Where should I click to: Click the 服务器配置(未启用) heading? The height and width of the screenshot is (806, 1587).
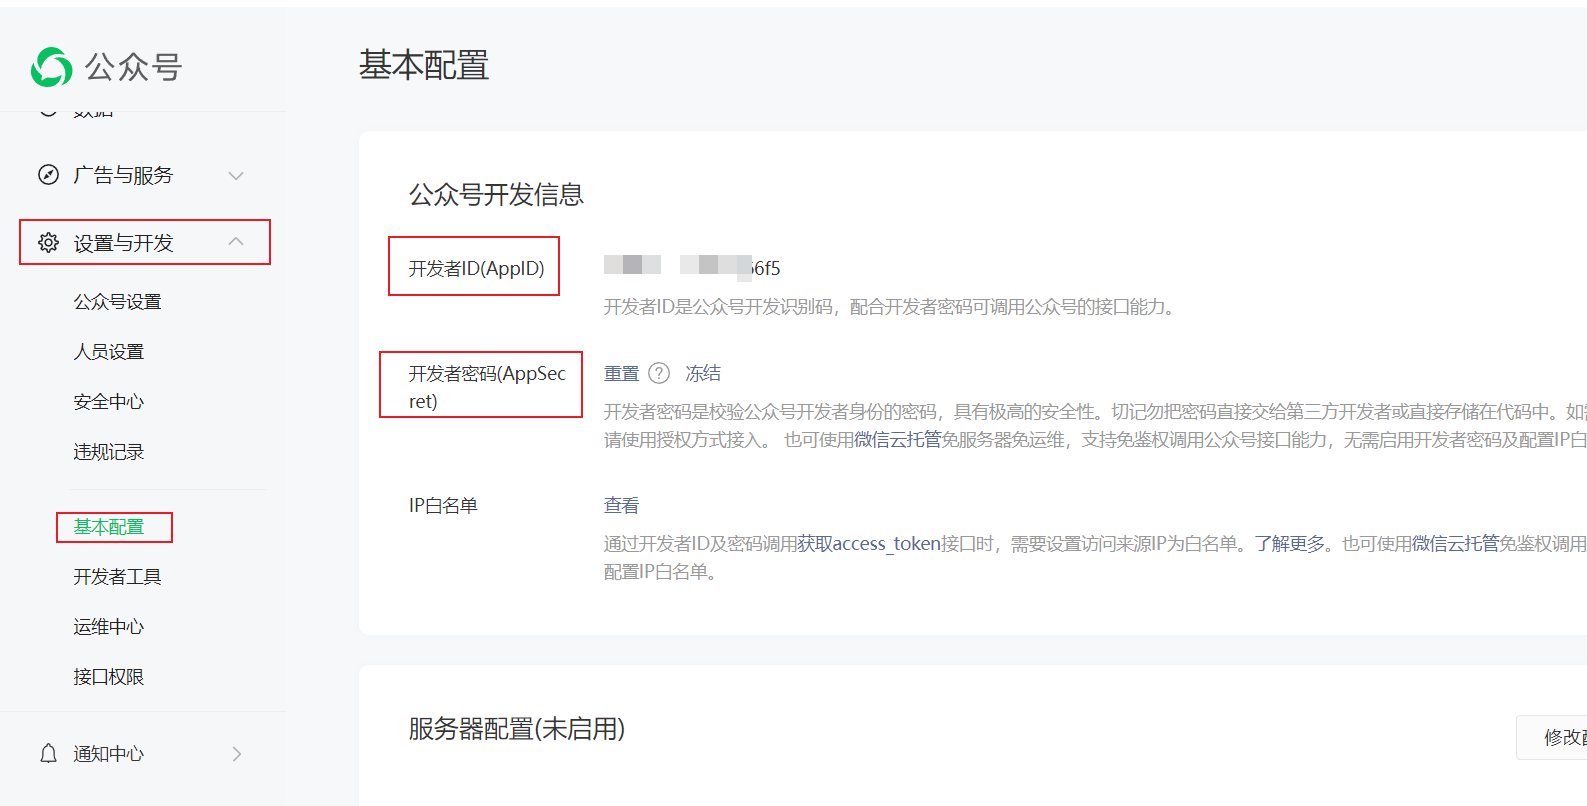point(517,728)
